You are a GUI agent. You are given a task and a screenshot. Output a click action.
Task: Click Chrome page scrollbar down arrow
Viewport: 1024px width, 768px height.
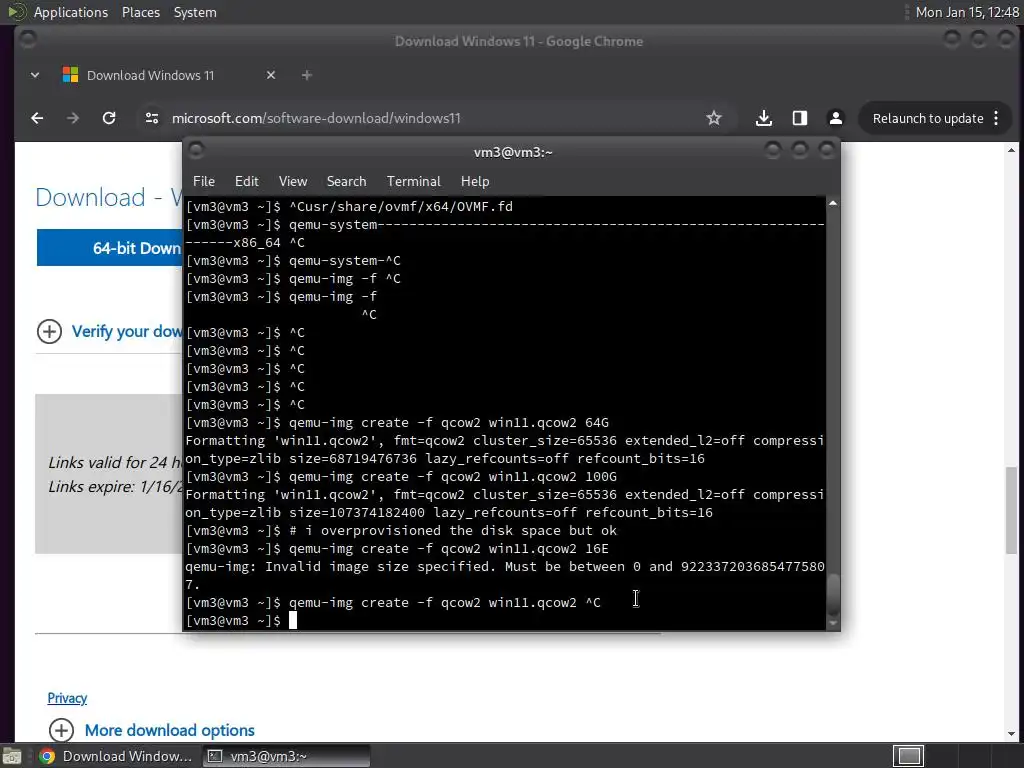click(1012, 735)
